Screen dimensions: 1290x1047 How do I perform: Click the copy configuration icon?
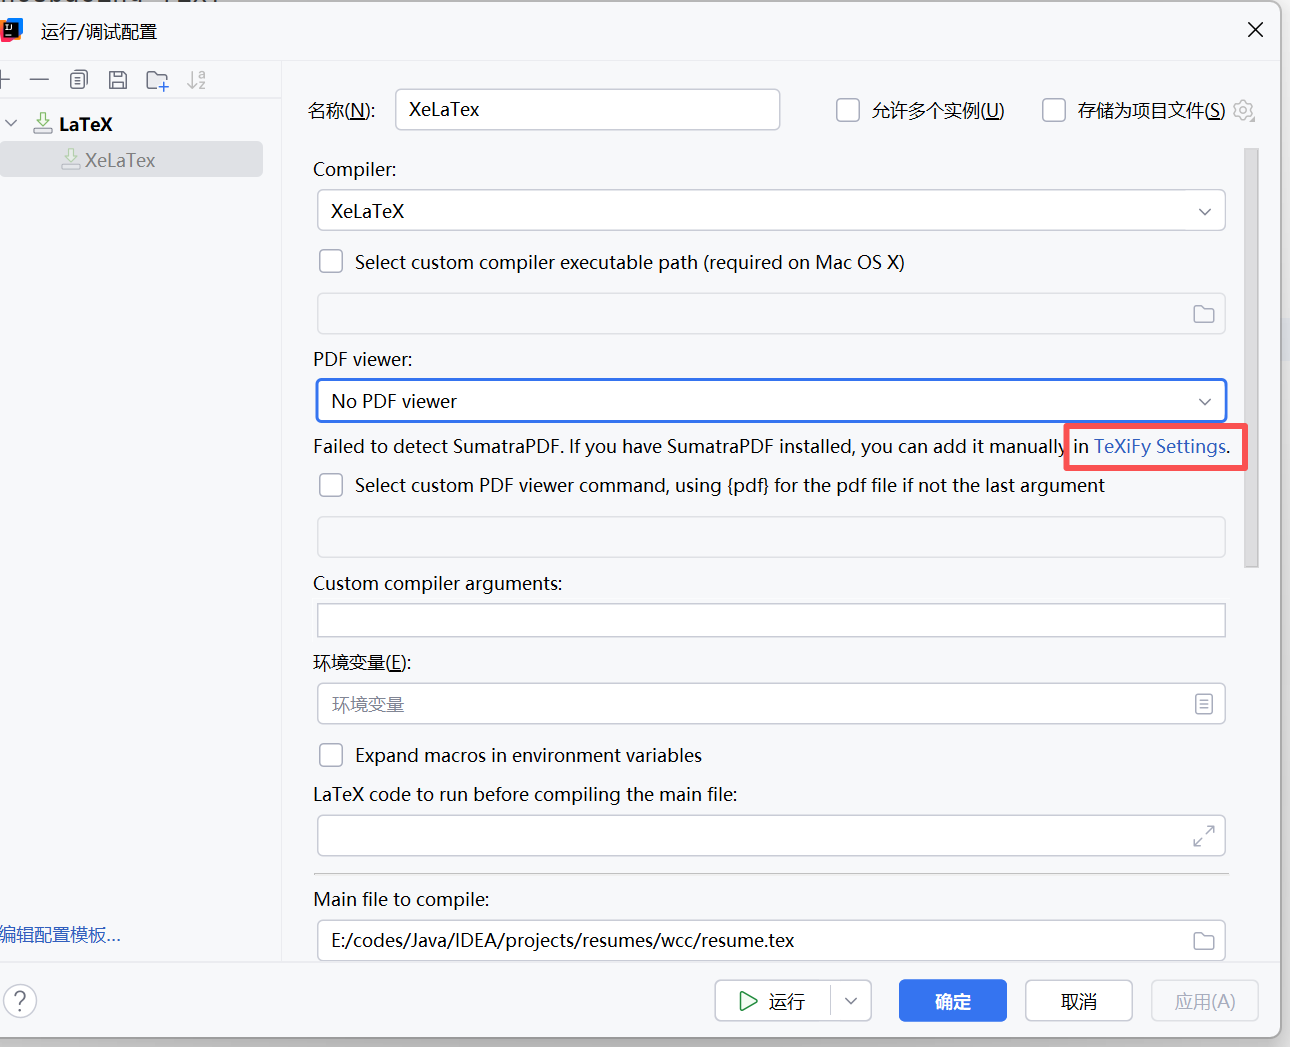[79, 80]
